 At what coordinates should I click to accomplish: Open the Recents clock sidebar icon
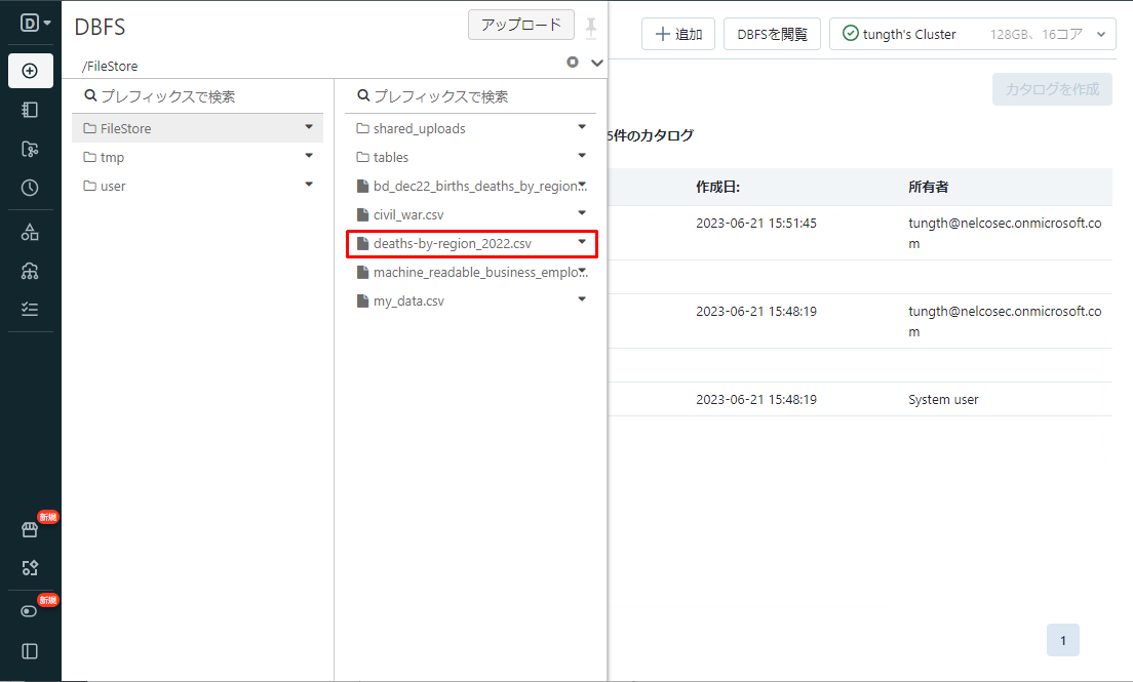pyautogui.click(x=30, y=188)
